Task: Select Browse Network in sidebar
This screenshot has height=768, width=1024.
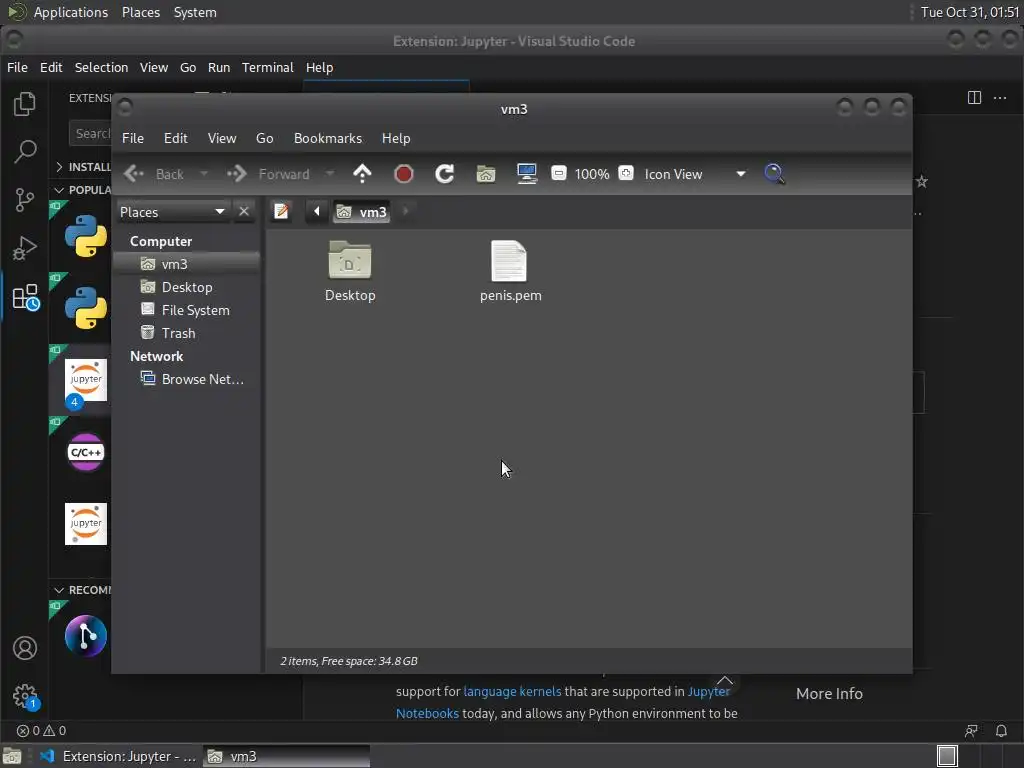Action: pyautogui.click(x=187, y=379)
